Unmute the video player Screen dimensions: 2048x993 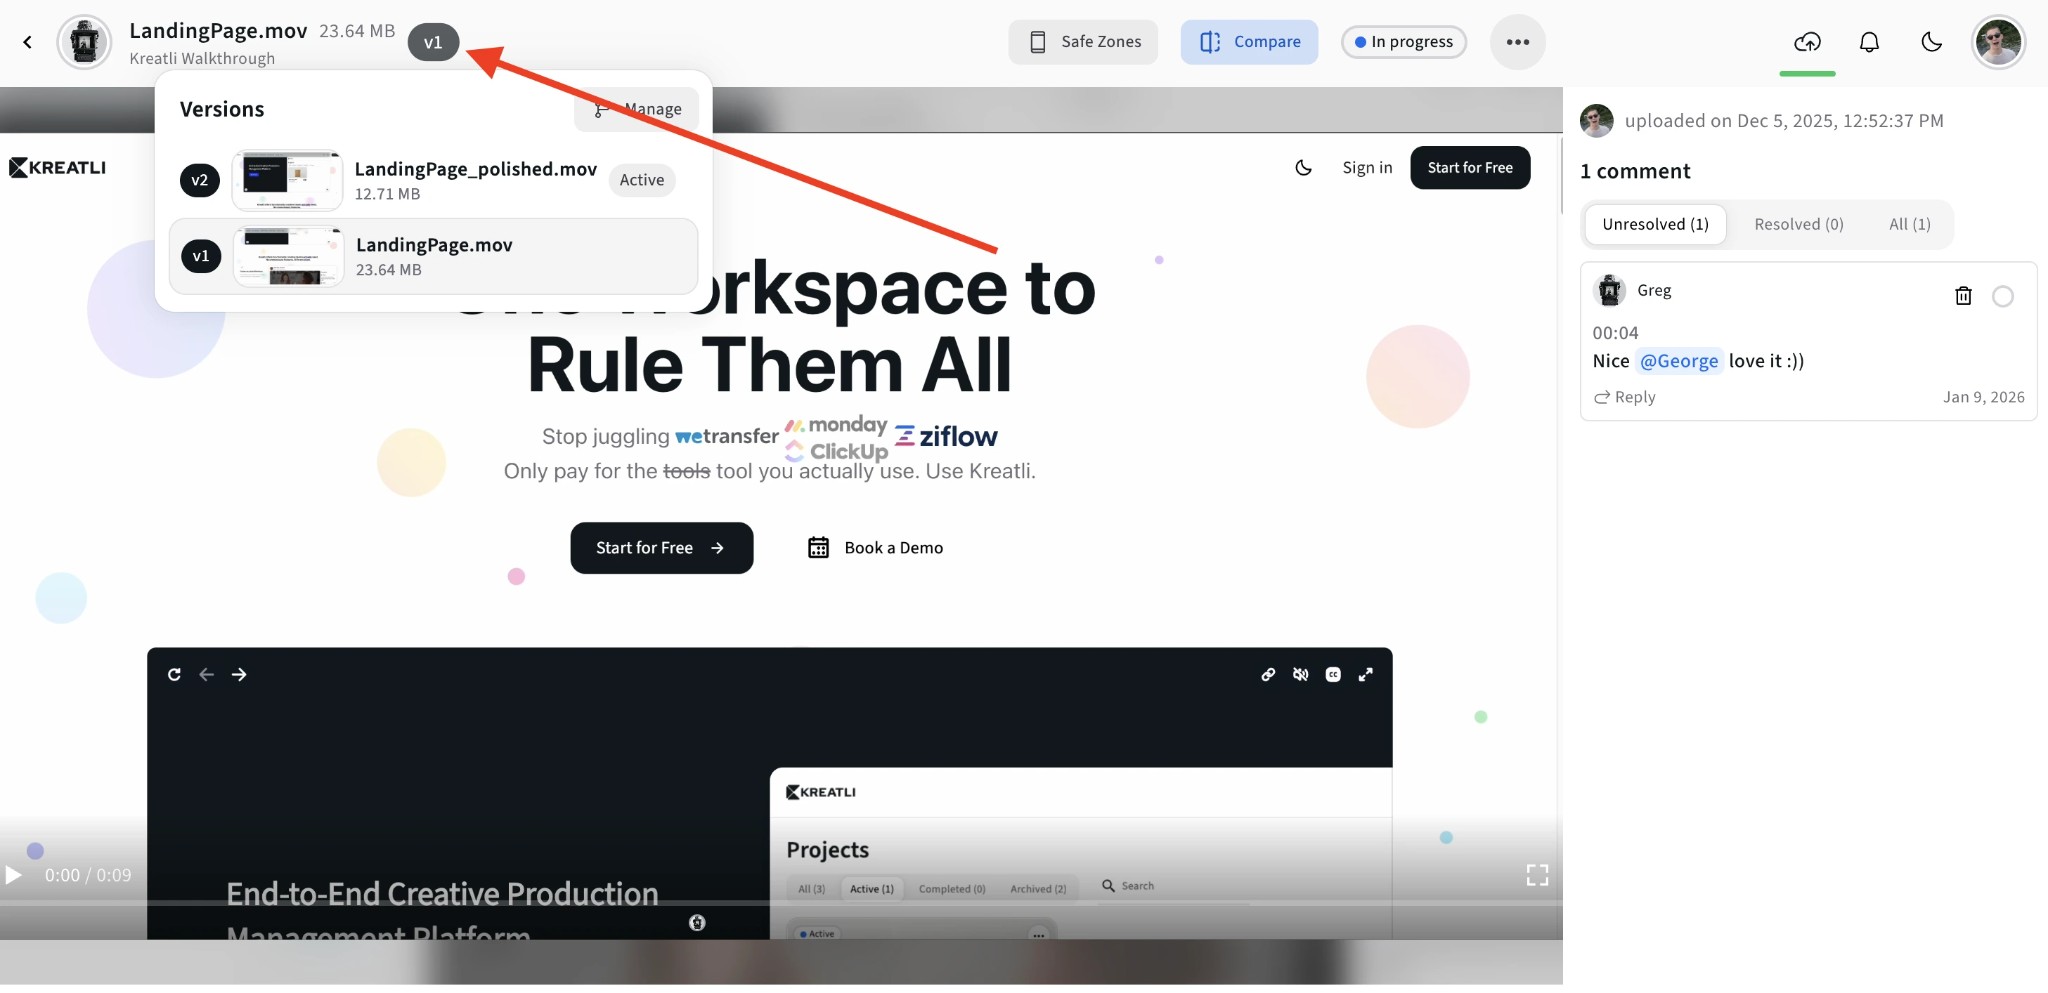(x=1300, y=674)
